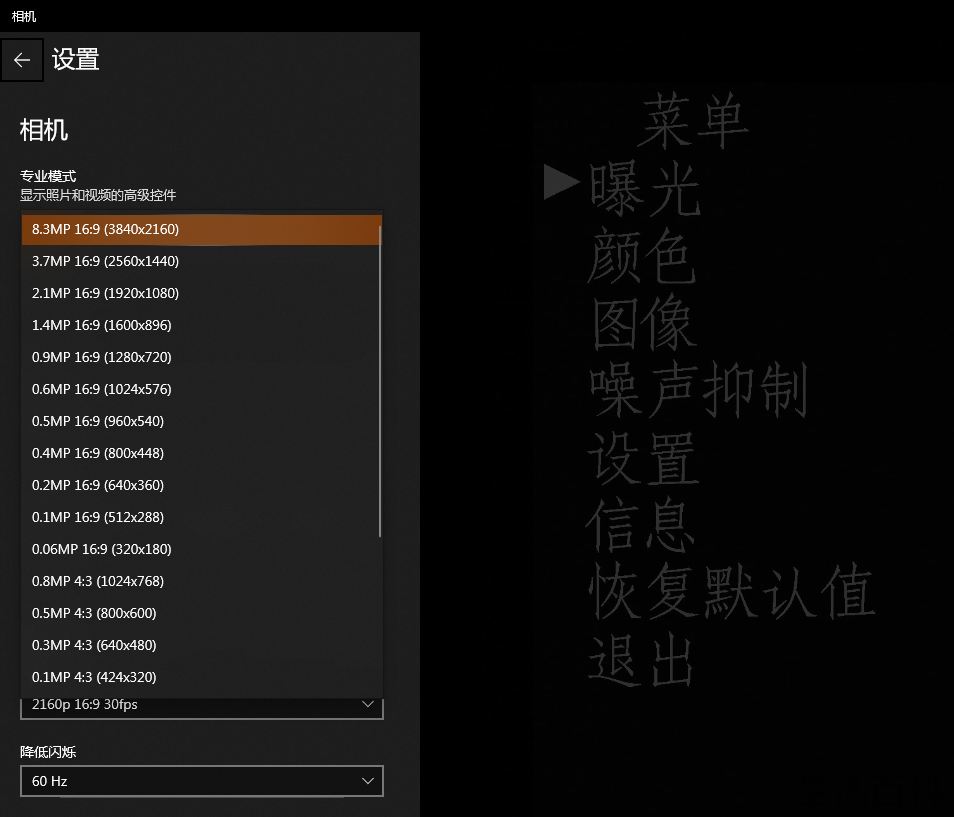Click the resolution list scrollbar
Viewport: 954px width, 817px height.
coord(380,381)
